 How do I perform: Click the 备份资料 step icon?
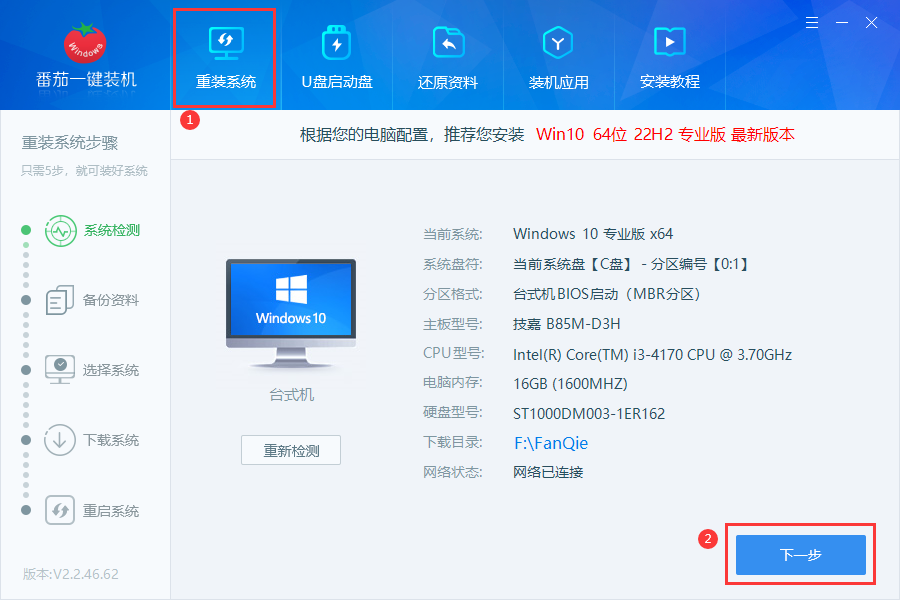pyautogui.click(x=60, y=300)
